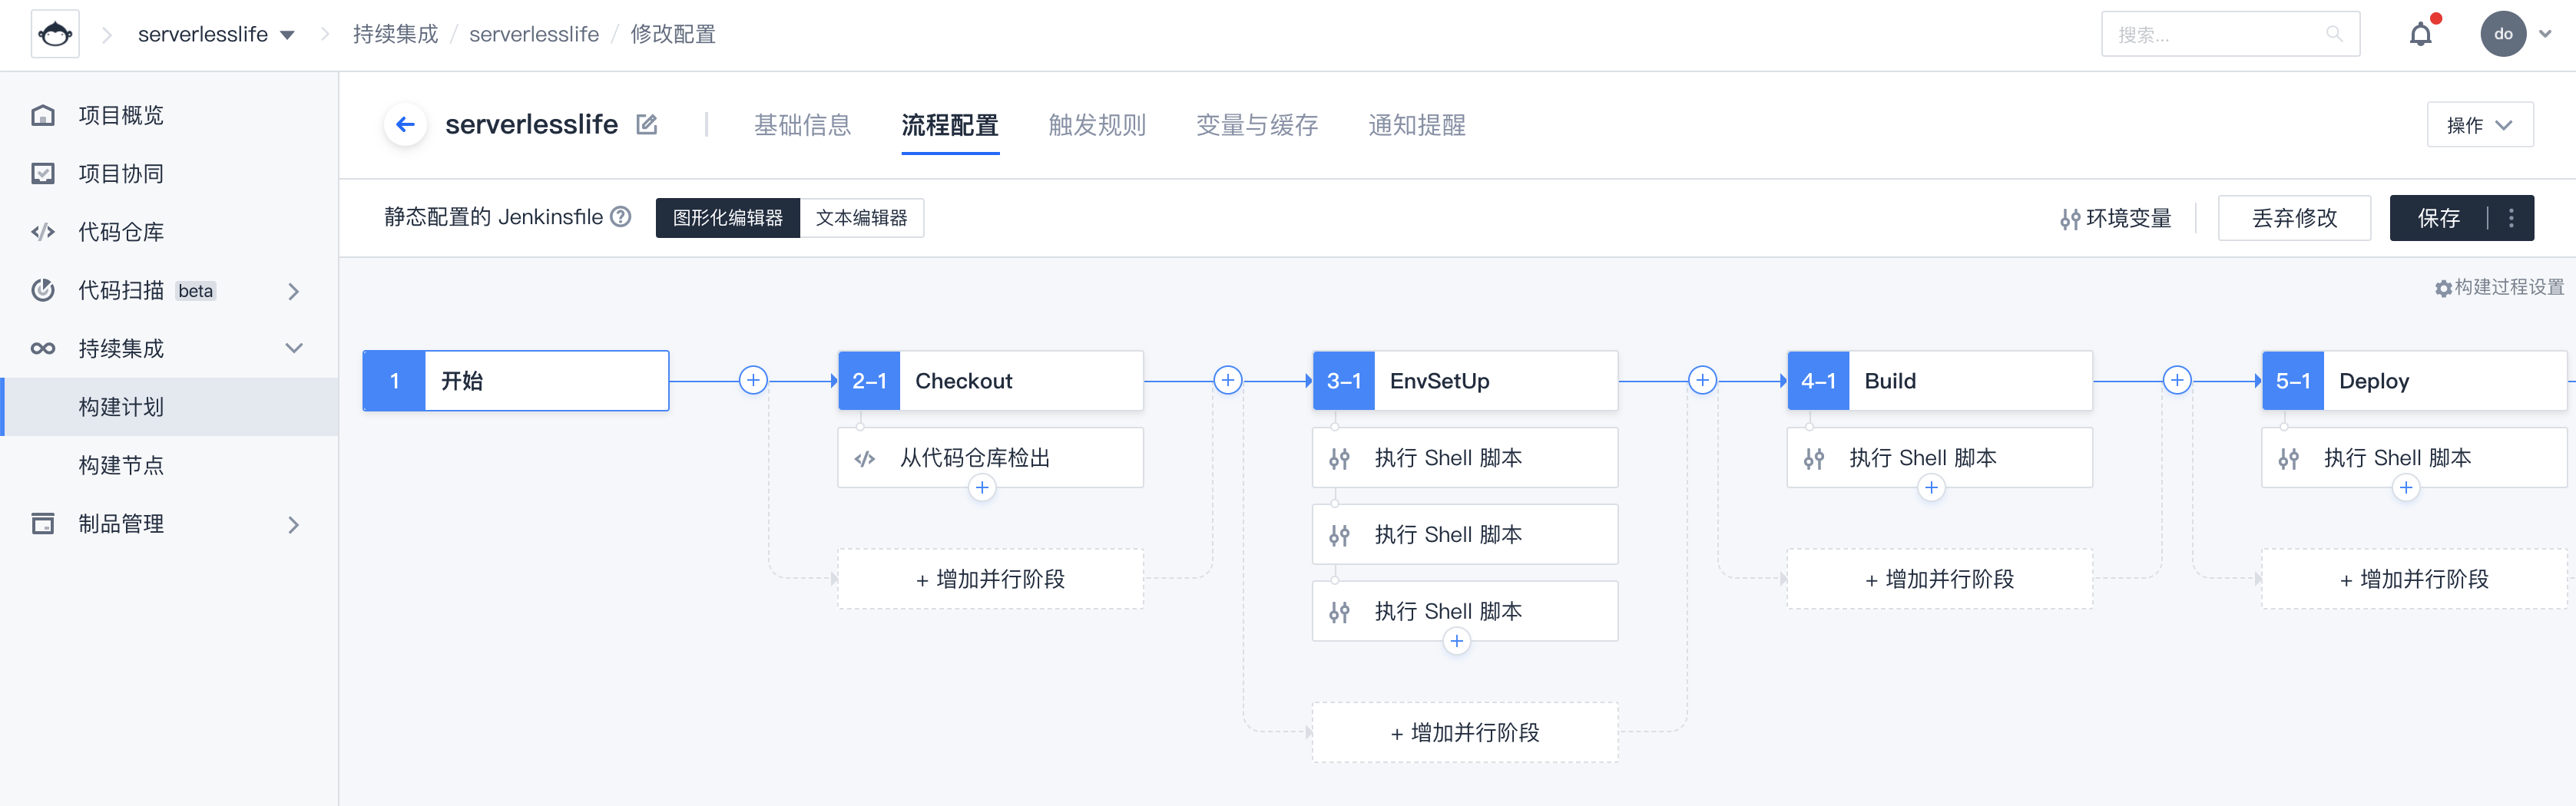
Task: Click the edit pencil icon beside serverlesslife
Action: pos(647,125)
